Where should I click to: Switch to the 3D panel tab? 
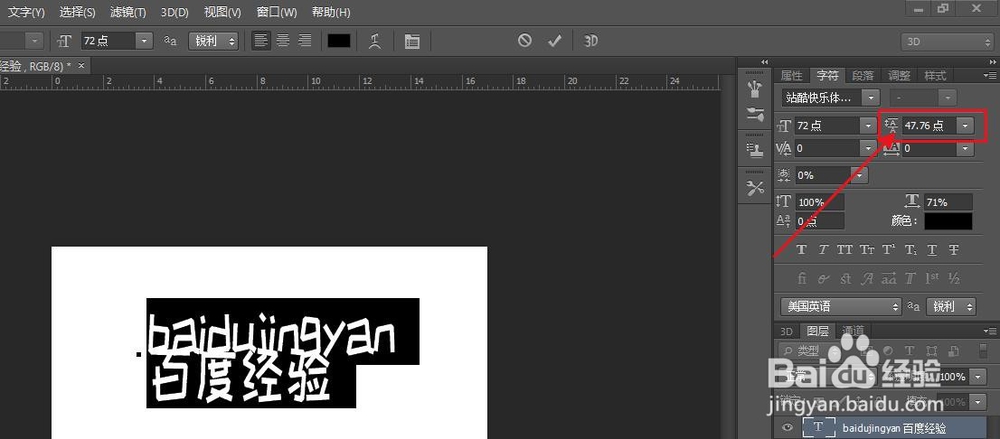coord(786,331)
